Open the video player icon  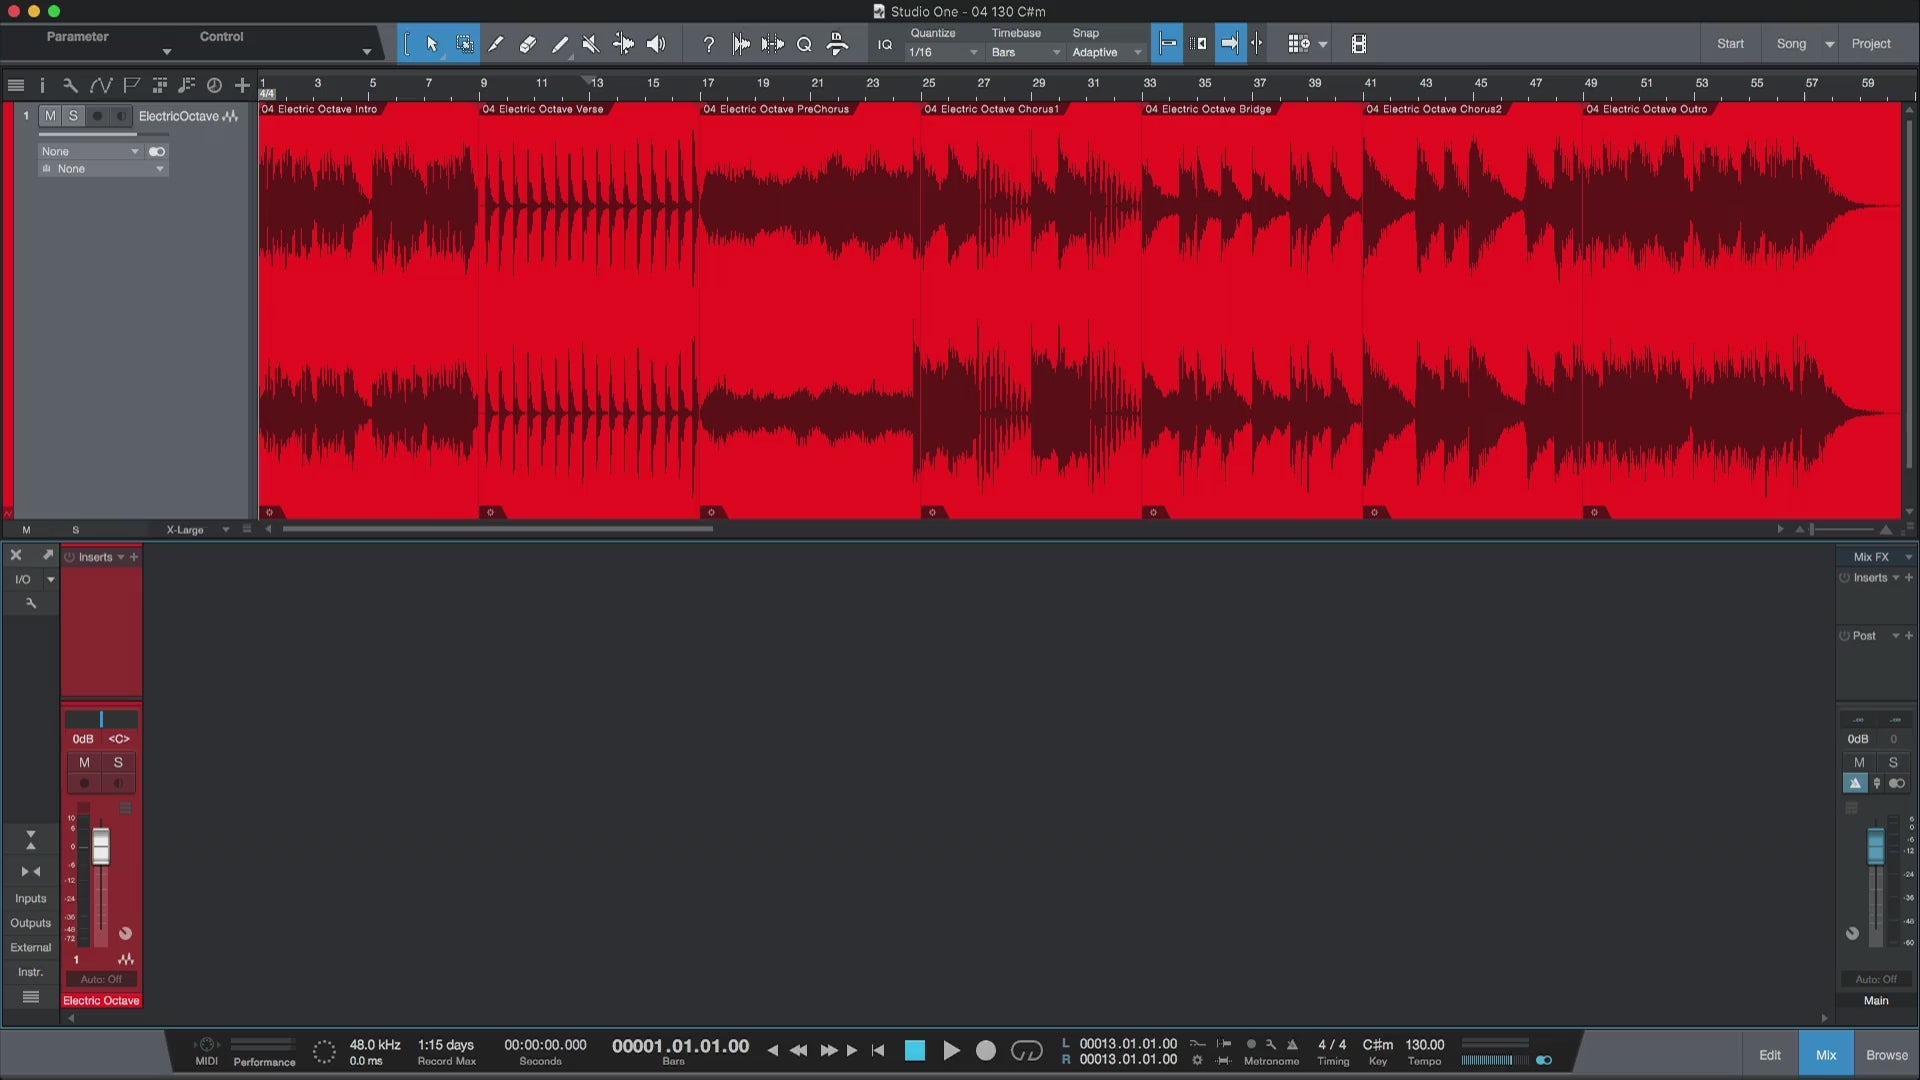[1358, 44]
